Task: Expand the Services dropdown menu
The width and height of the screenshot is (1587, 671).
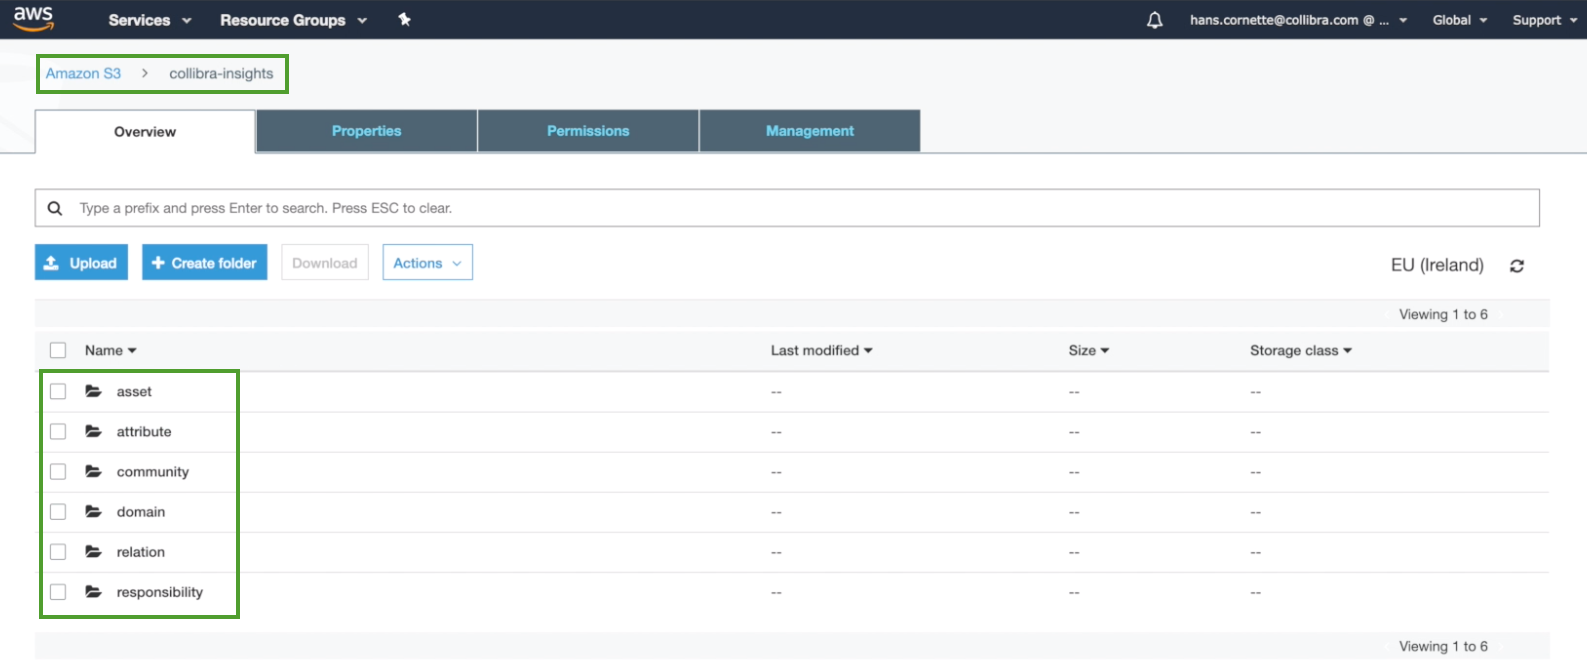Action: [149, 20]
